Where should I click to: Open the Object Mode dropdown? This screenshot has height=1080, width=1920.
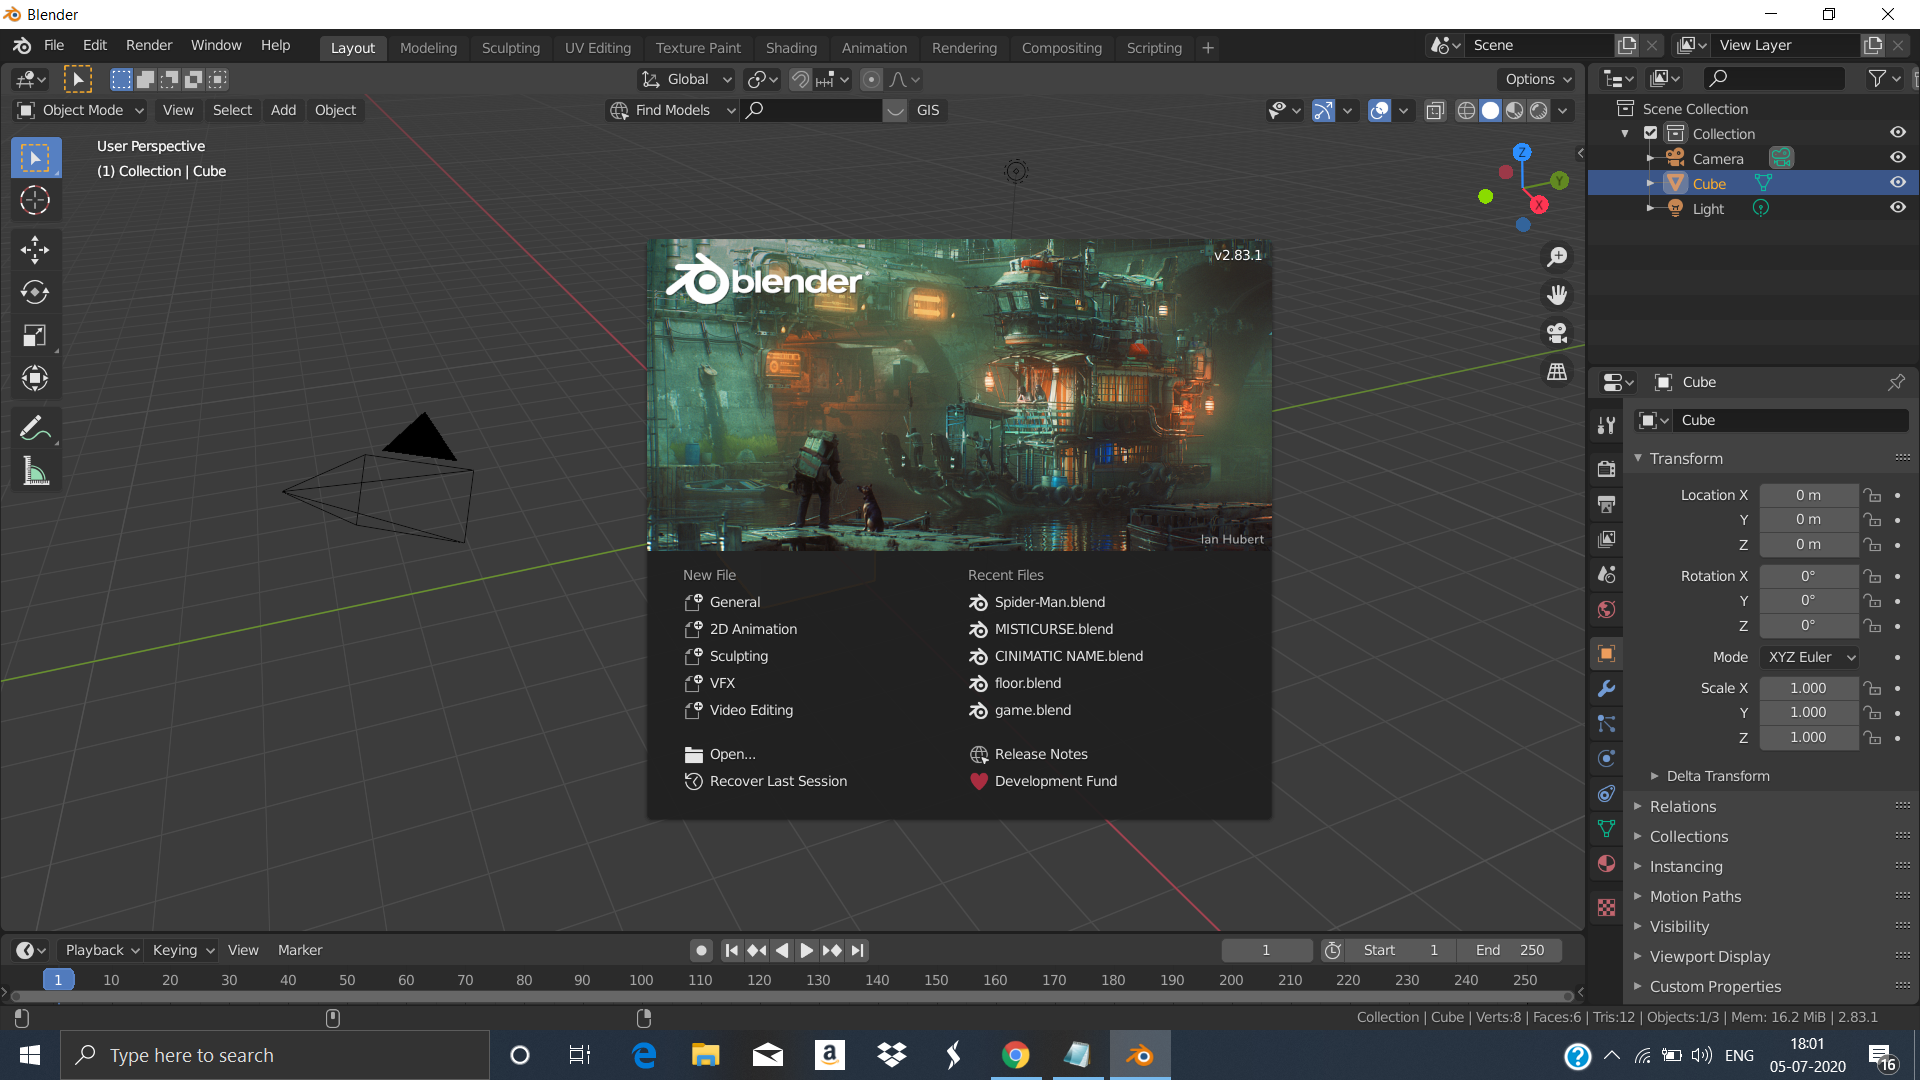[x=82, y=110]
